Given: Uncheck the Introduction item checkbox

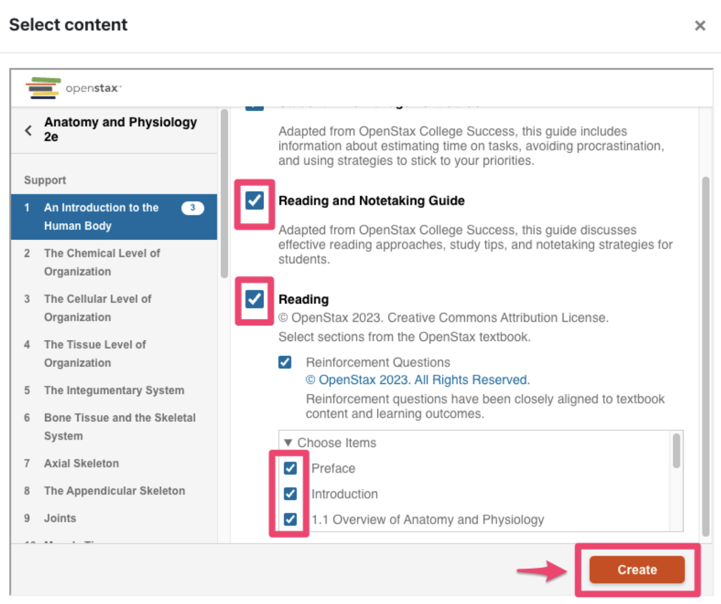Looking at the screenshot, I should click(x=290, y=494).
